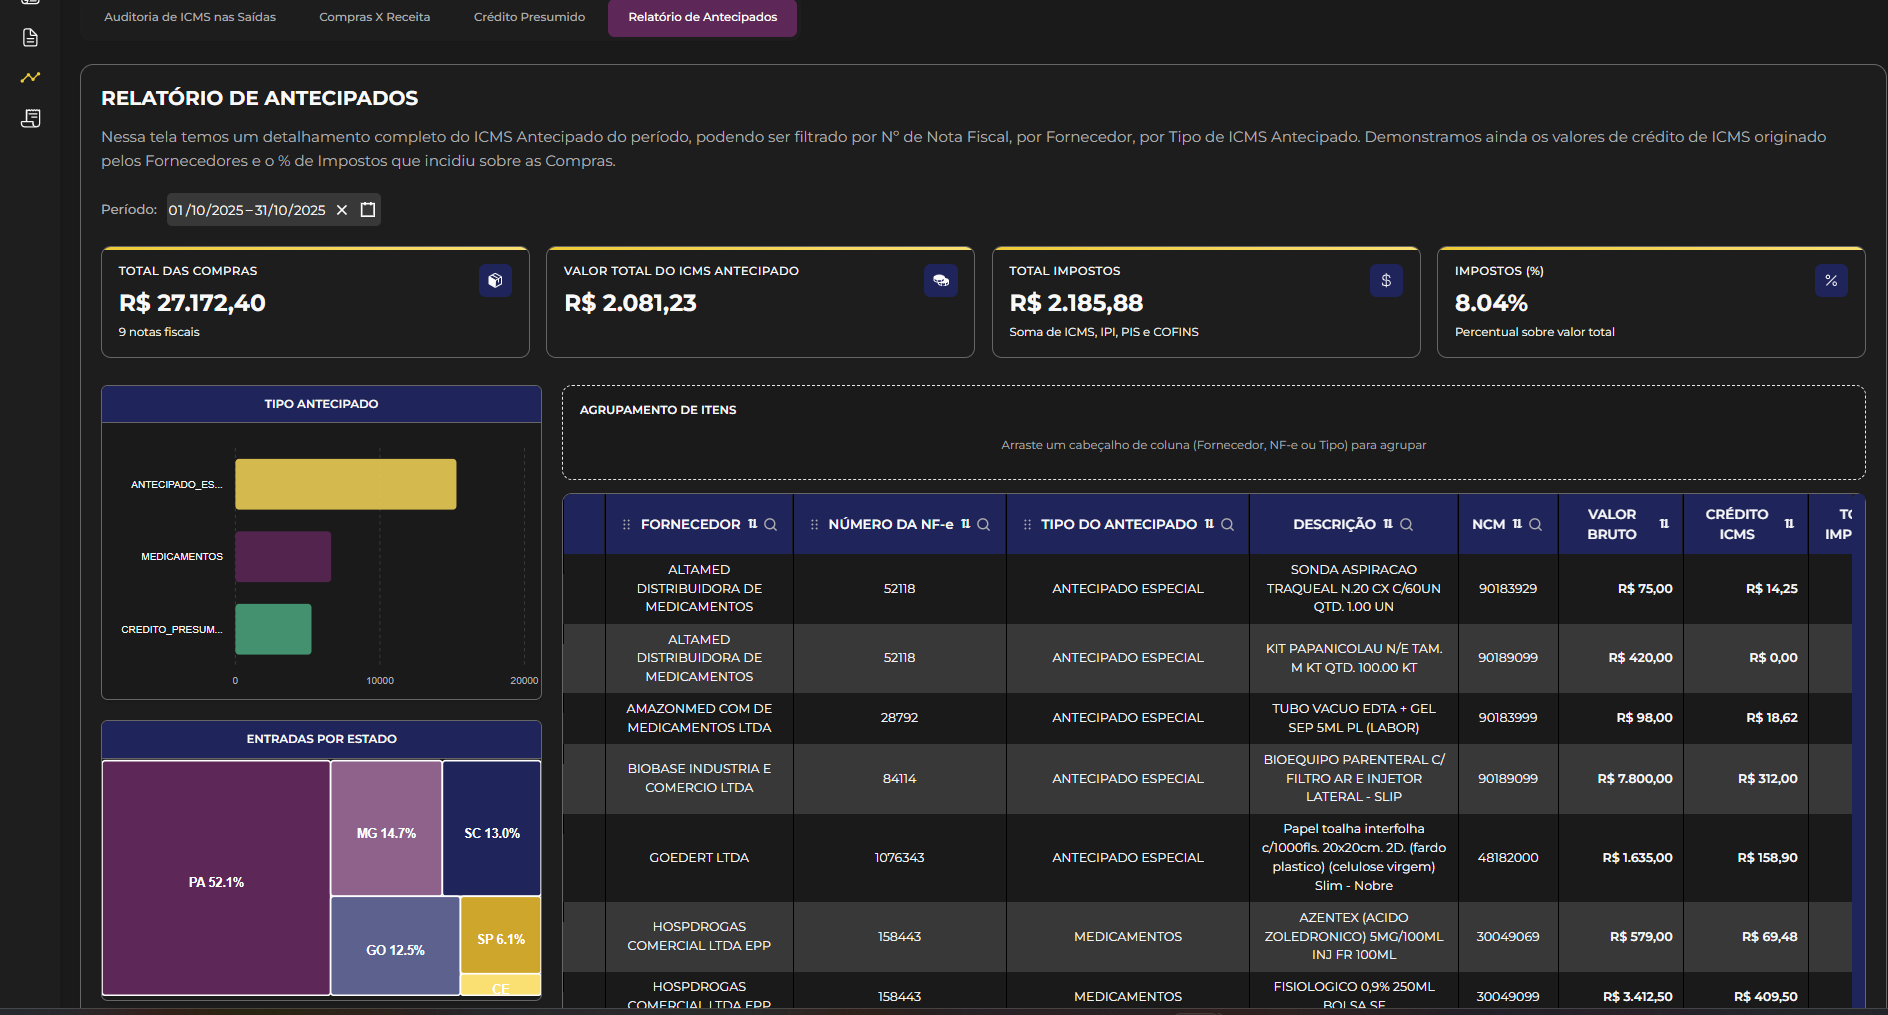Screen dimensions: 1888x1015
Task: Clear the Período date range
Action: (342, 210)
